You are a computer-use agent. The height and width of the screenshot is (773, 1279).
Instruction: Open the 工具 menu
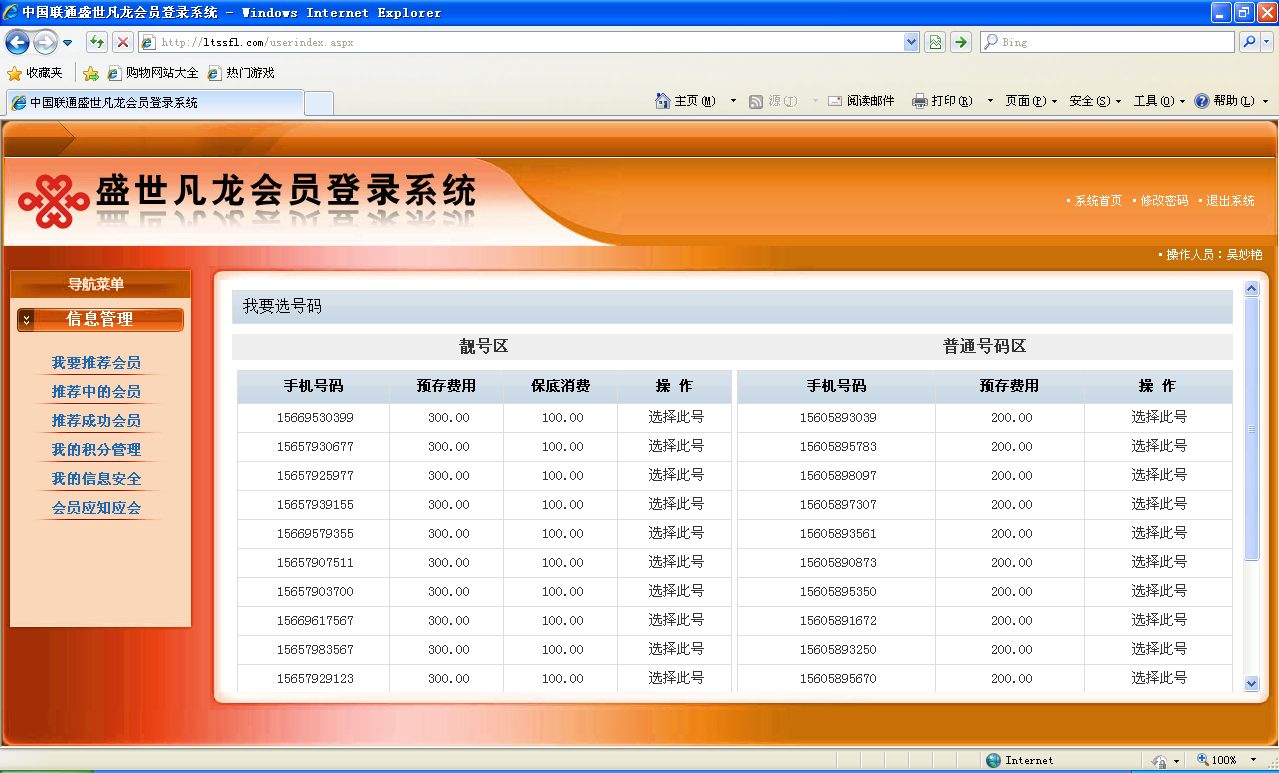pos(1159,101)
